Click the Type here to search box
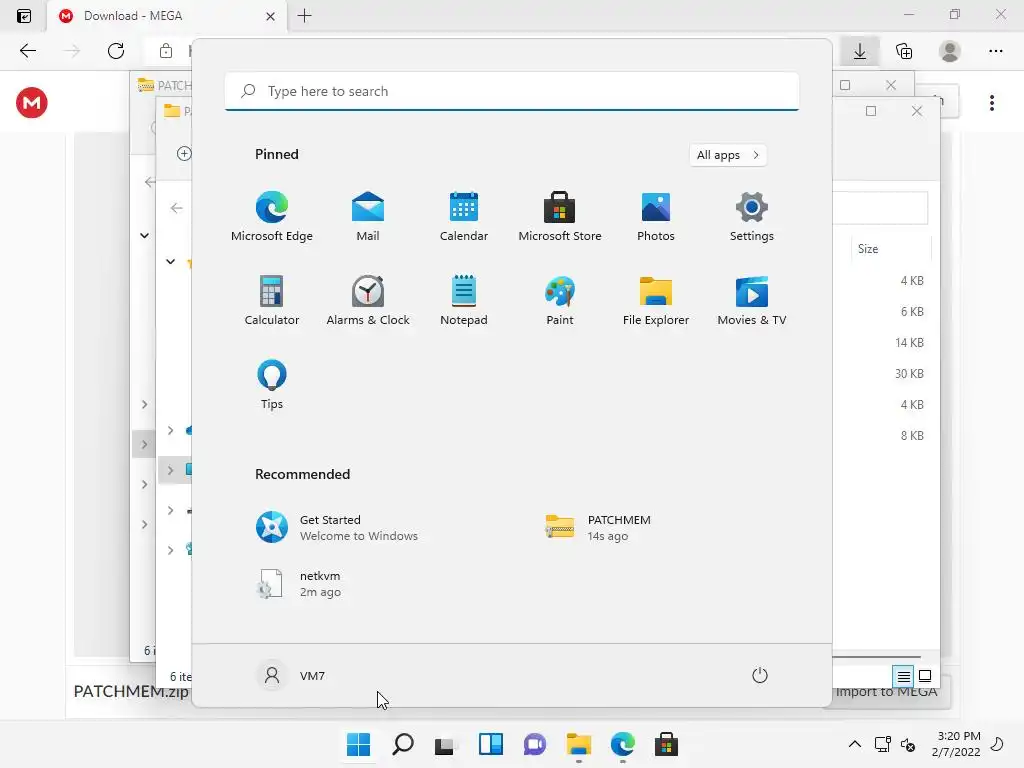The height and width of the screenshot is (768, 1024). tap(511, 91)
